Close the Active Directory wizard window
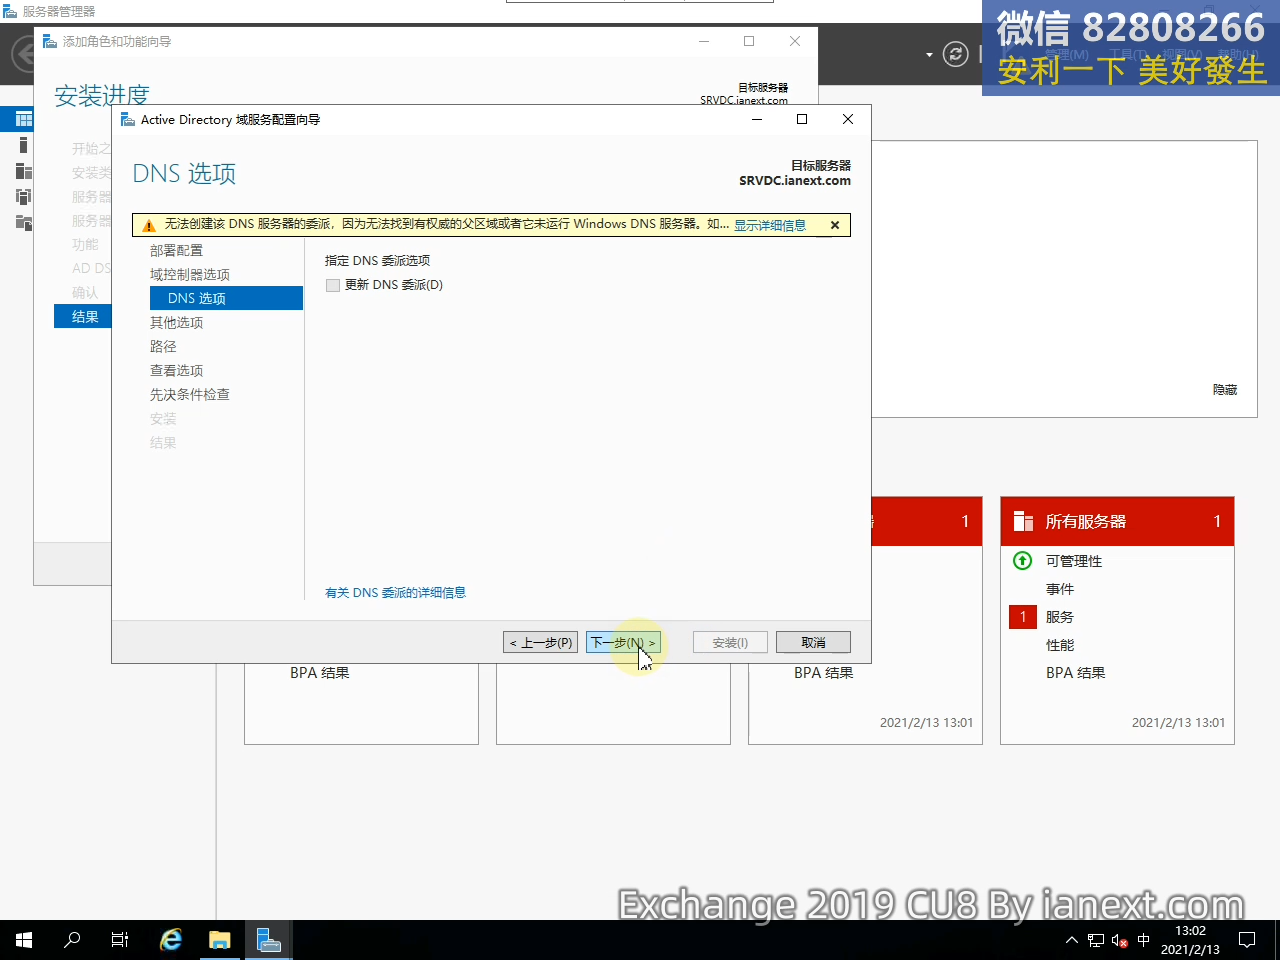 (x=848, y=119)
